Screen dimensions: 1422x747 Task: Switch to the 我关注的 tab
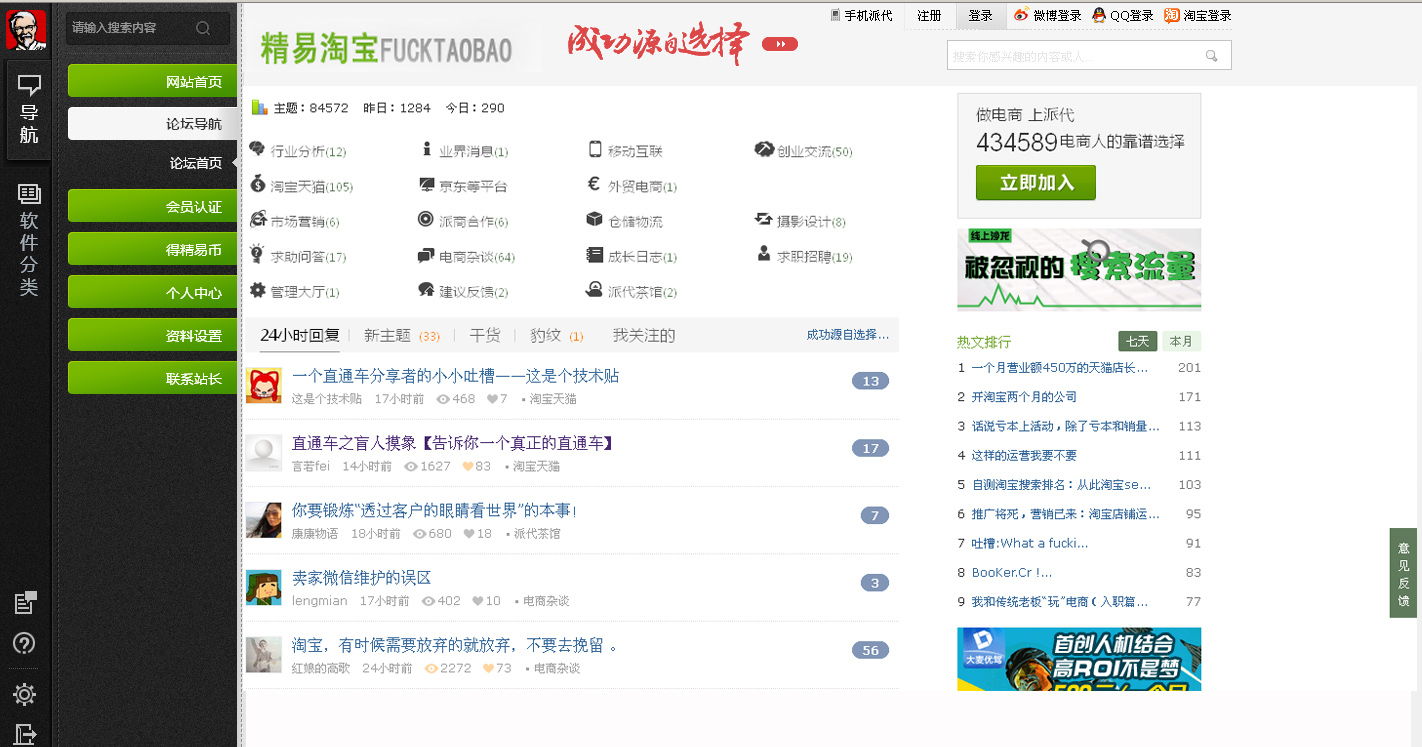pos(644,335)
